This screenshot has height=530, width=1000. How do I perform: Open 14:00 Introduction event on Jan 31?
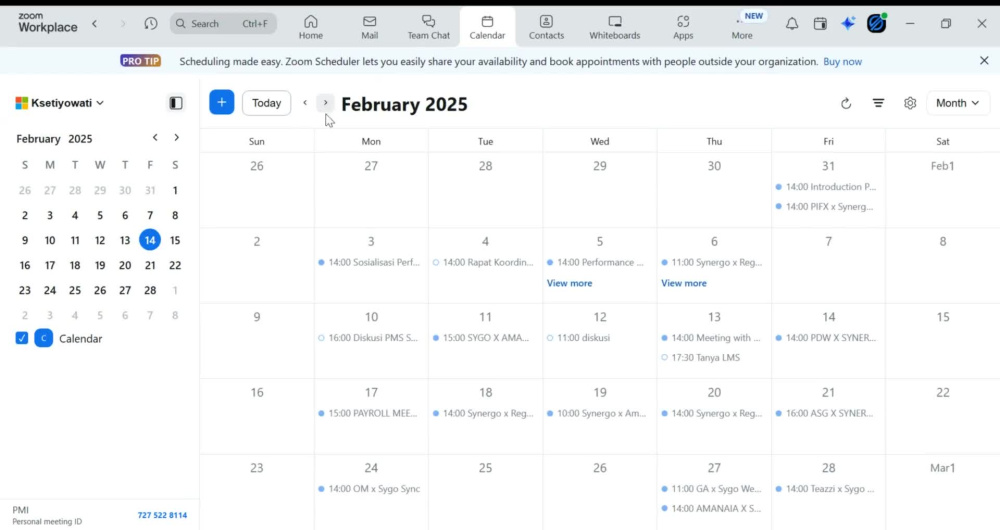(x=827, y=187)
